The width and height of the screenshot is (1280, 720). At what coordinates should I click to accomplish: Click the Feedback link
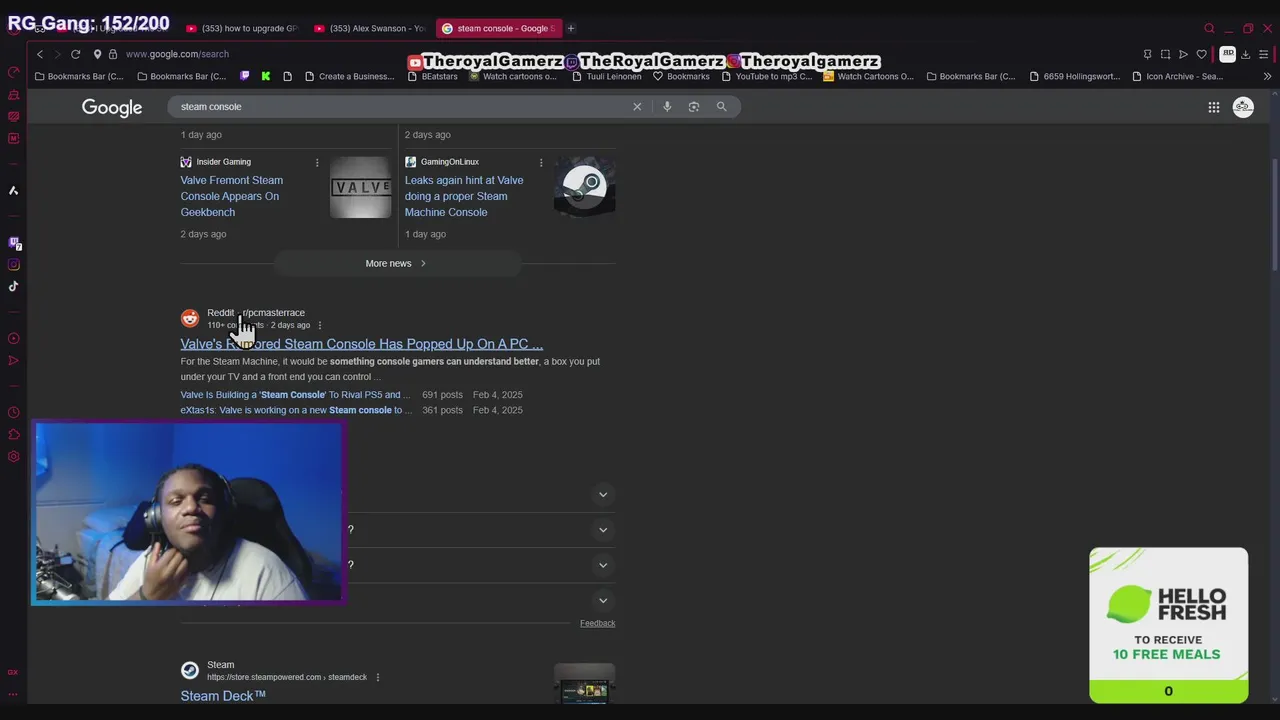click(597, 623)
